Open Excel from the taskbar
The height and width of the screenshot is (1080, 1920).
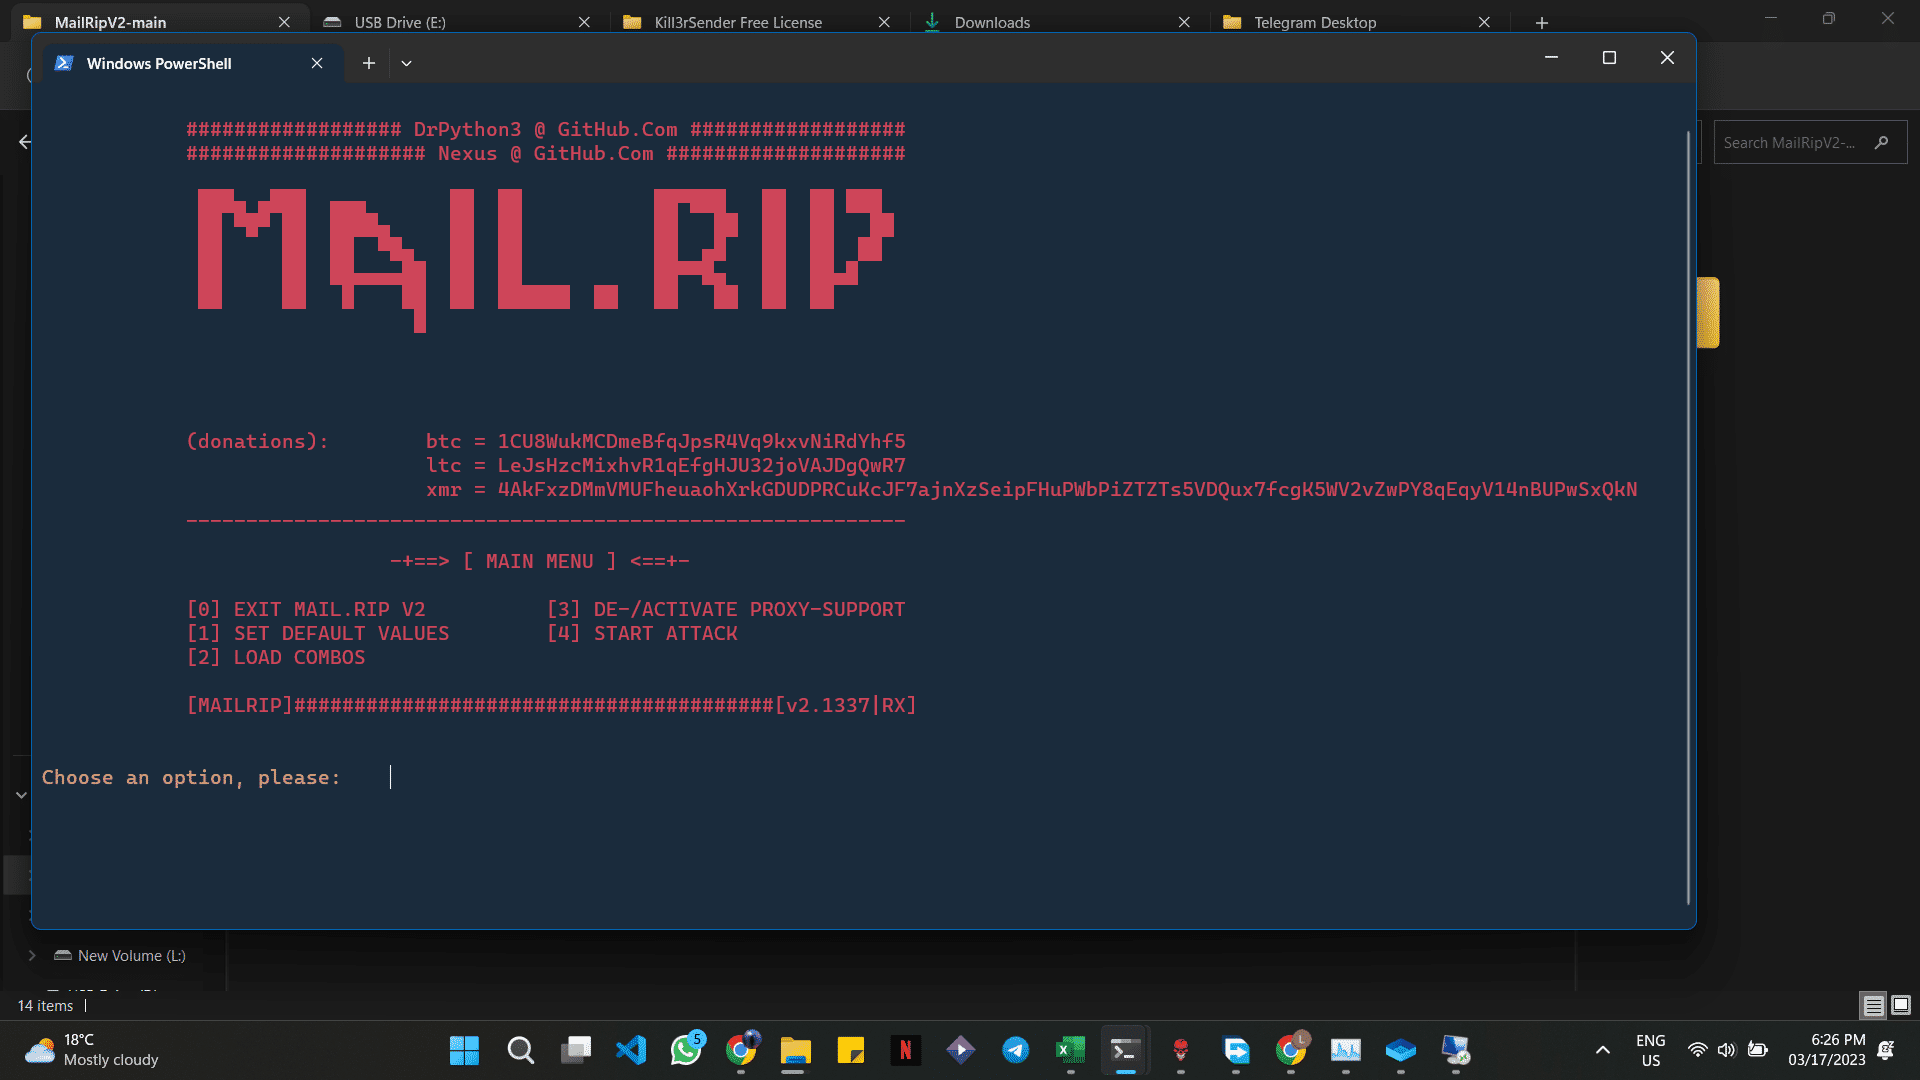(x=1070, y=1050)
